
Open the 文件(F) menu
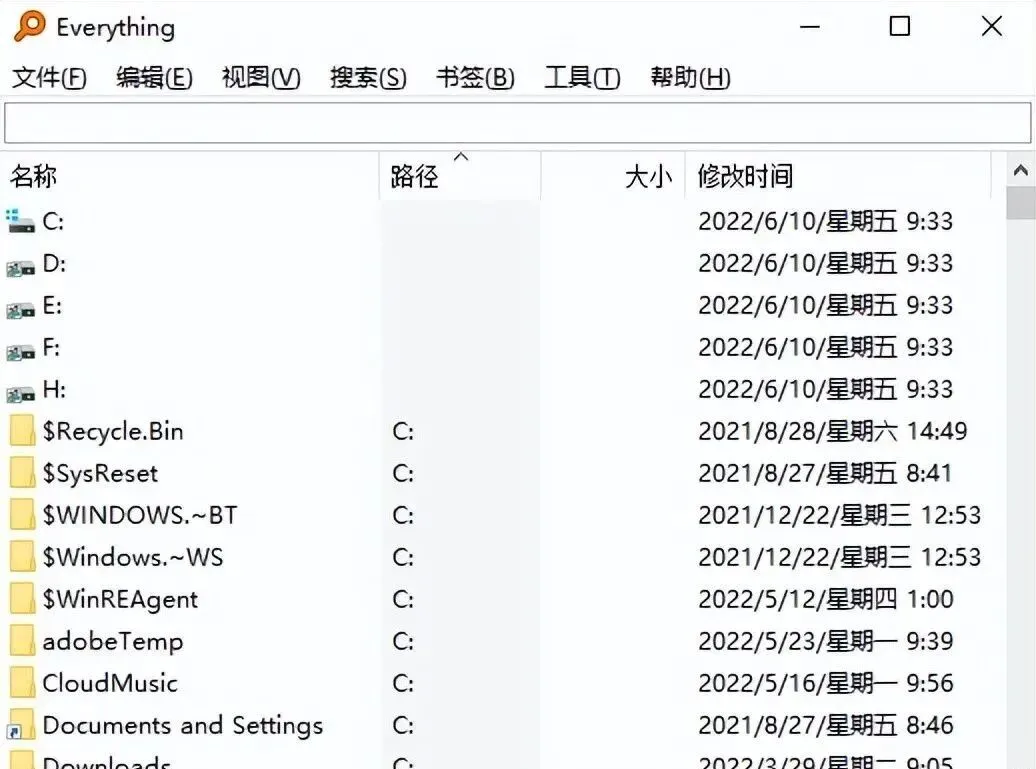point(50,77)
